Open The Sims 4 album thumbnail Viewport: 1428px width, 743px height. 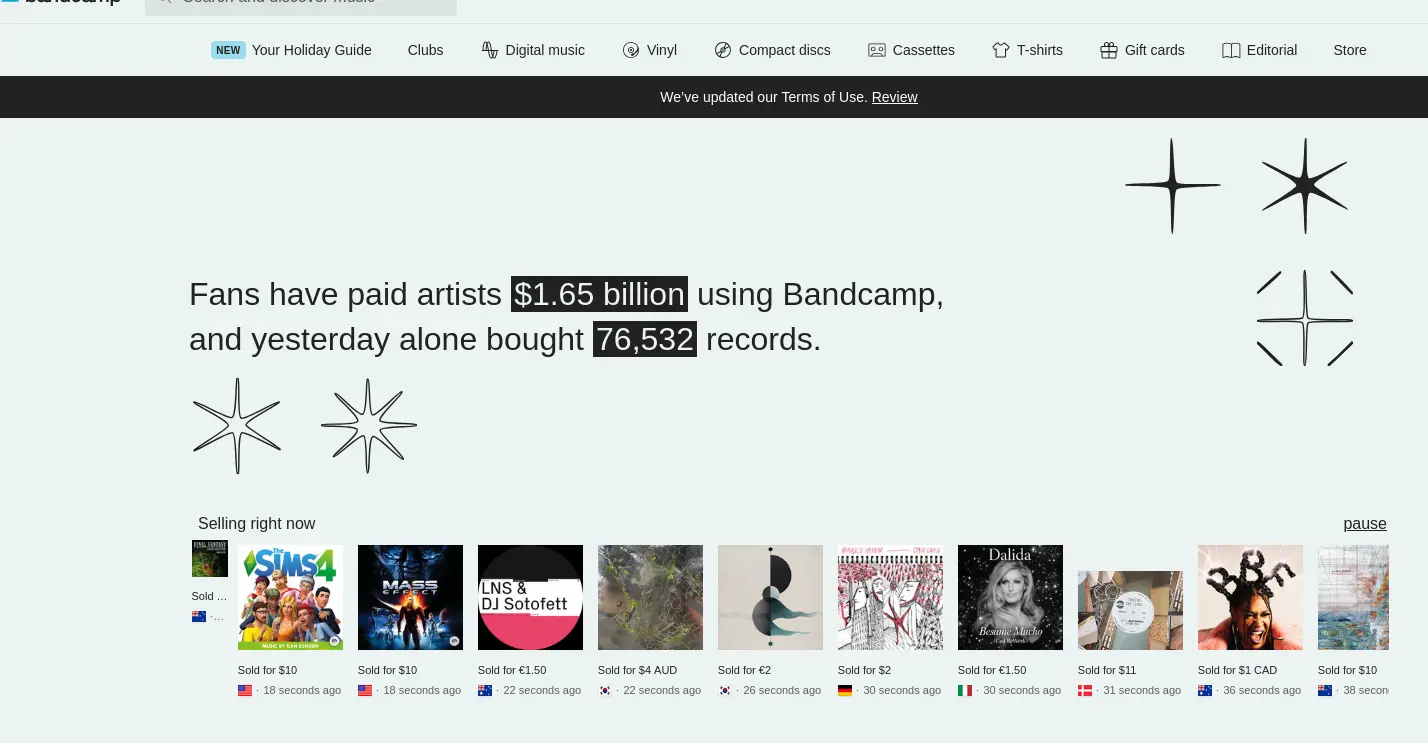[x=290, y=597]
